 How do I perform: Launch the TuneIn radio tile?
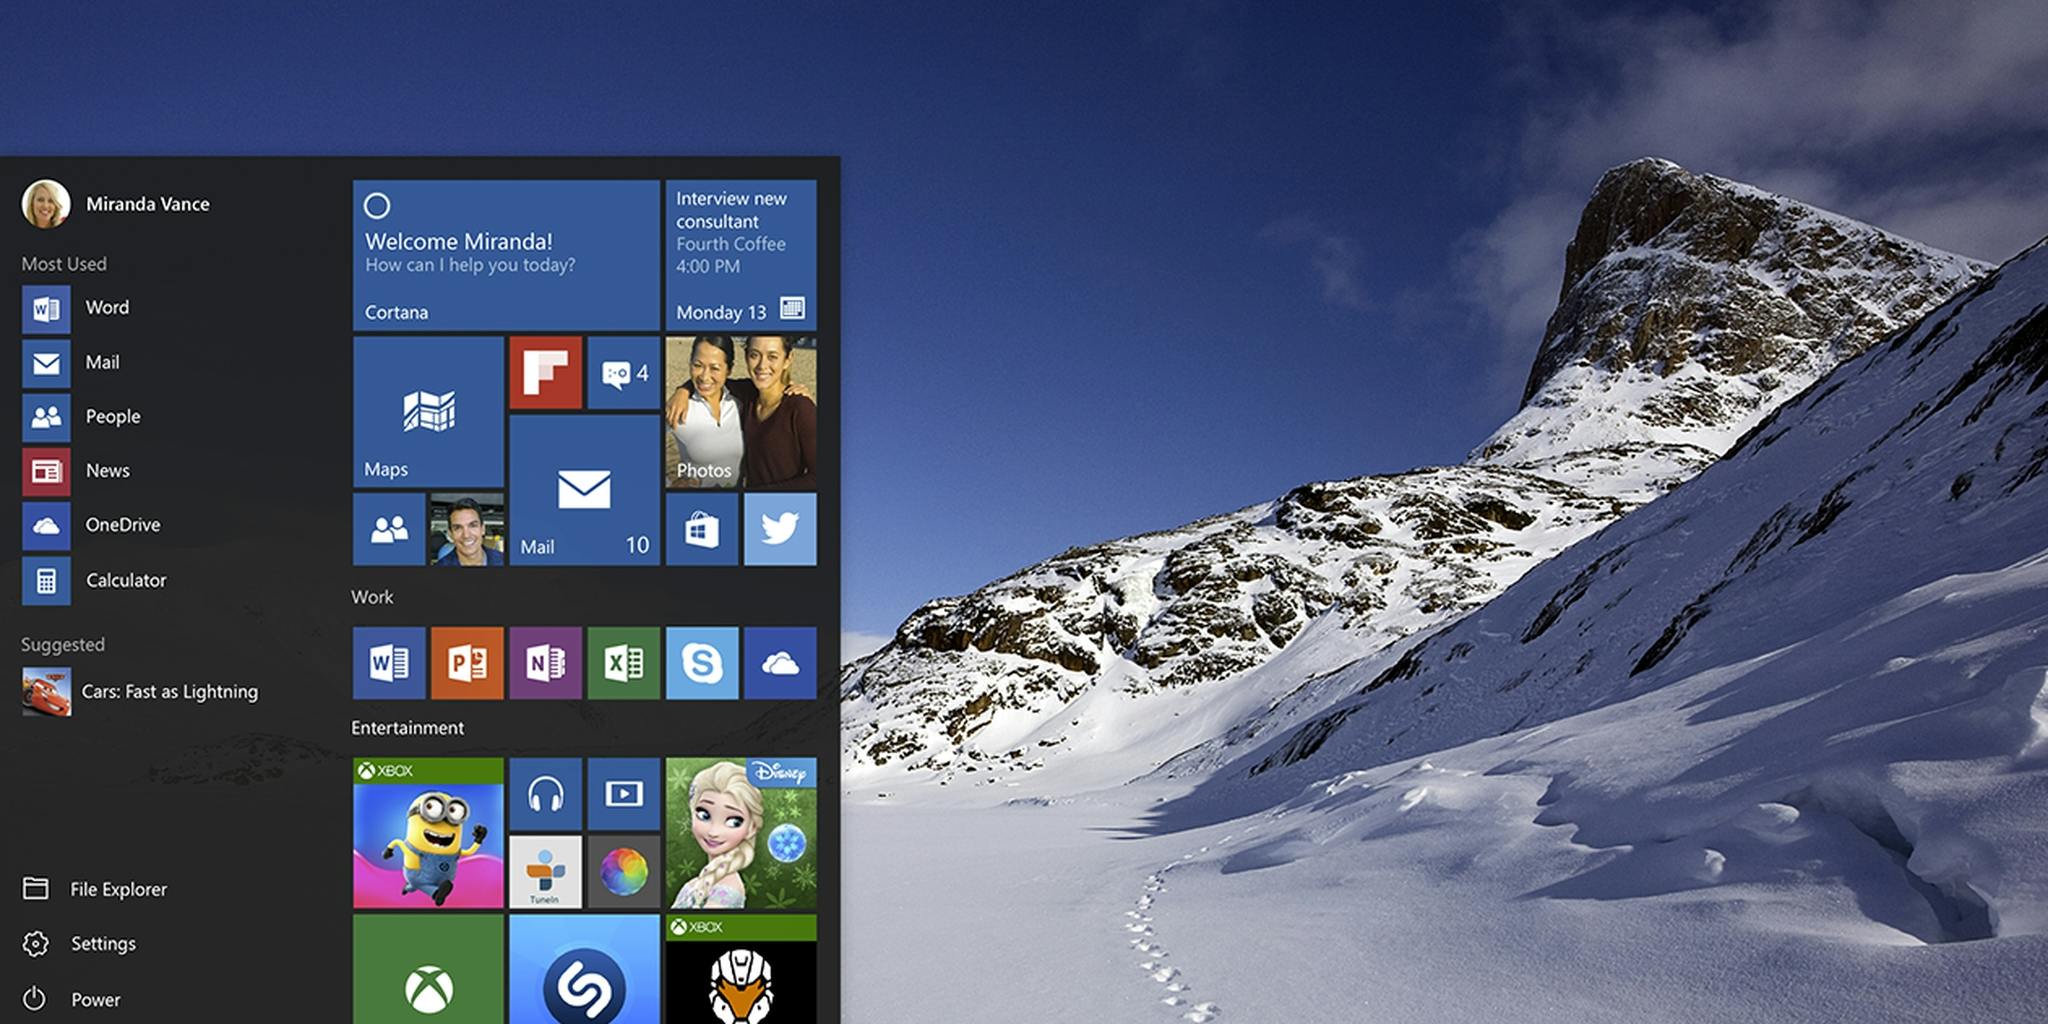pos(545,872)
